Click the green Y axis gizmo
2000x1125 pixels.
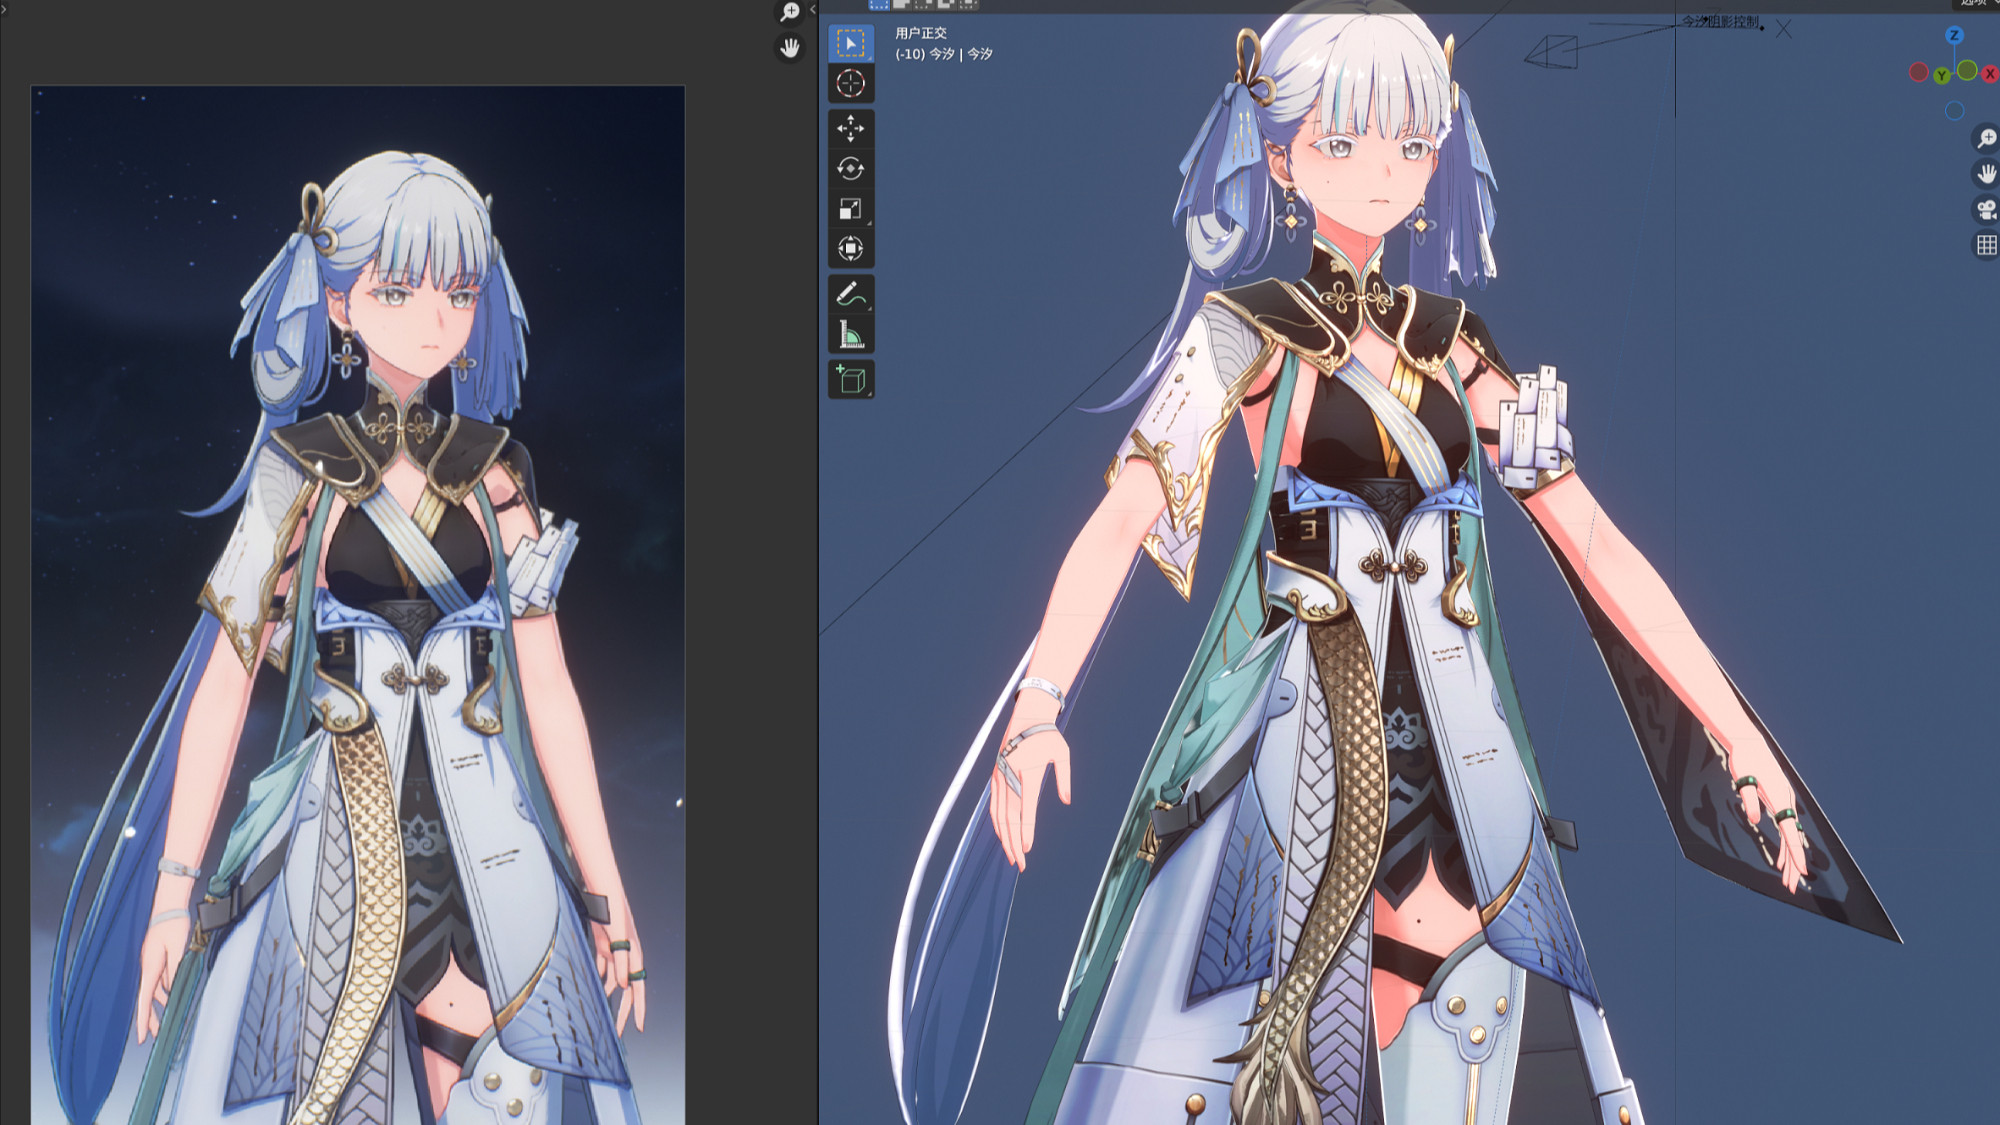click(1941, 76)
